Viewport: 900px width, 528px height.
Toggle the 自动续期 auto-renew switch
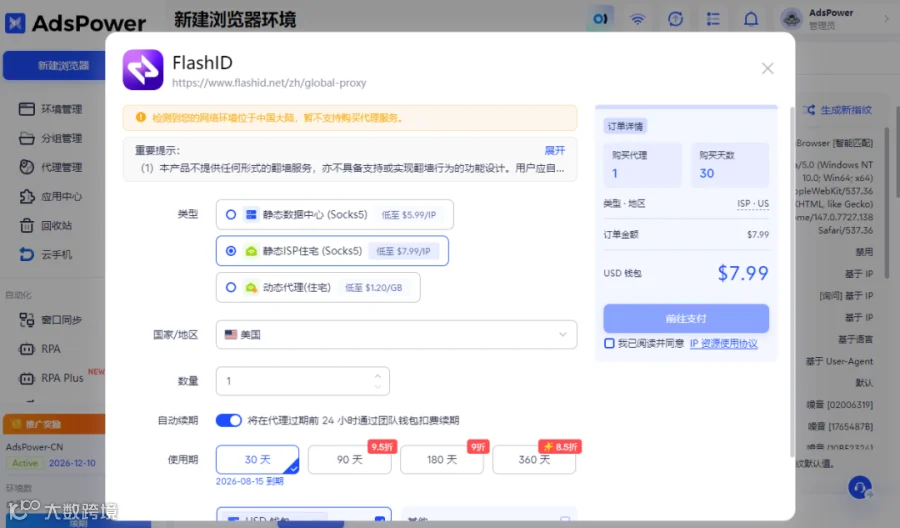[x=228, y=420]
